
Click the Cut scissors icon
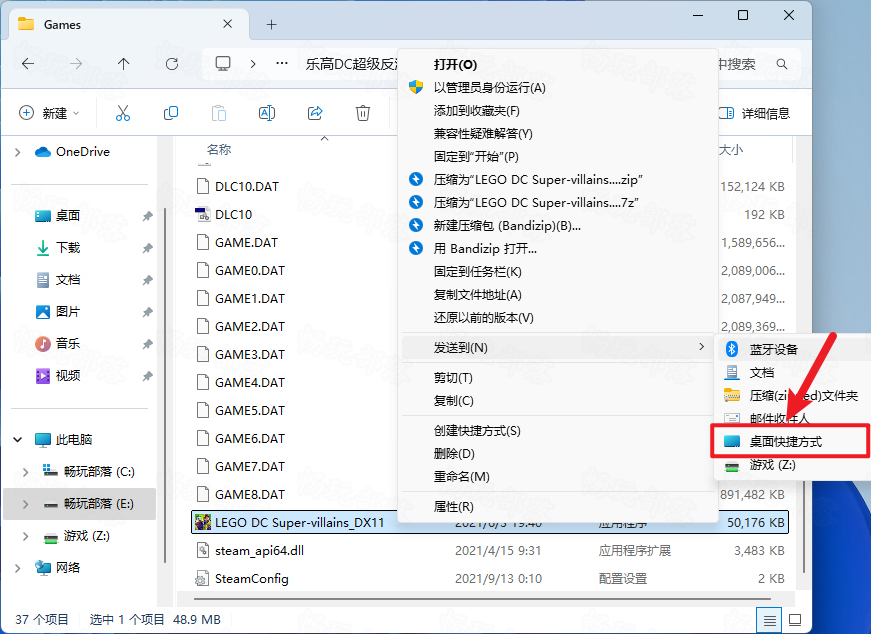123,113
